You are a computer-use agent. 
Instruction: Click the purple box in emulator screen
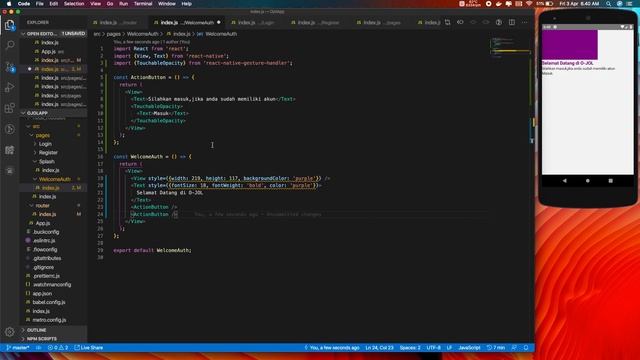click(569, 45)
